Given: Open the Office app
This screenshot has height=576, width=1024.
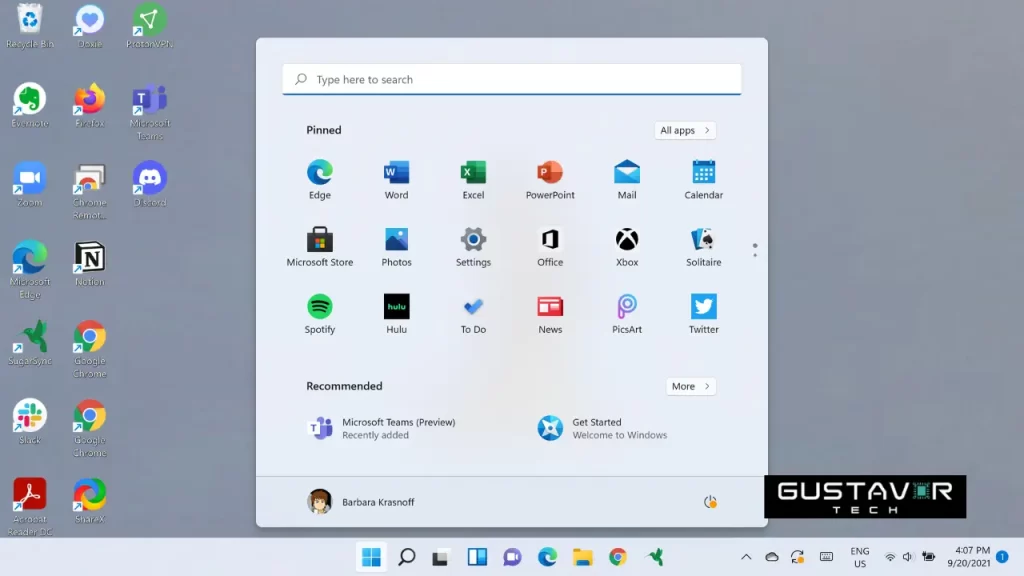Looking at the screenshot, I should (x=550, y=247).
